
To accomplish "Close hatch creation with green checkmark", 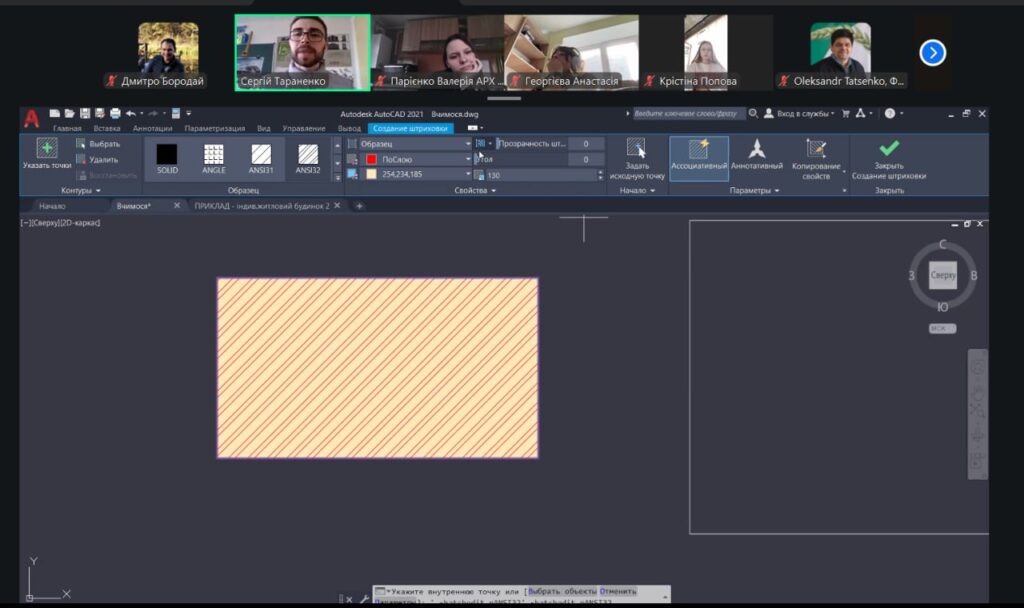I will click(888, 149).
